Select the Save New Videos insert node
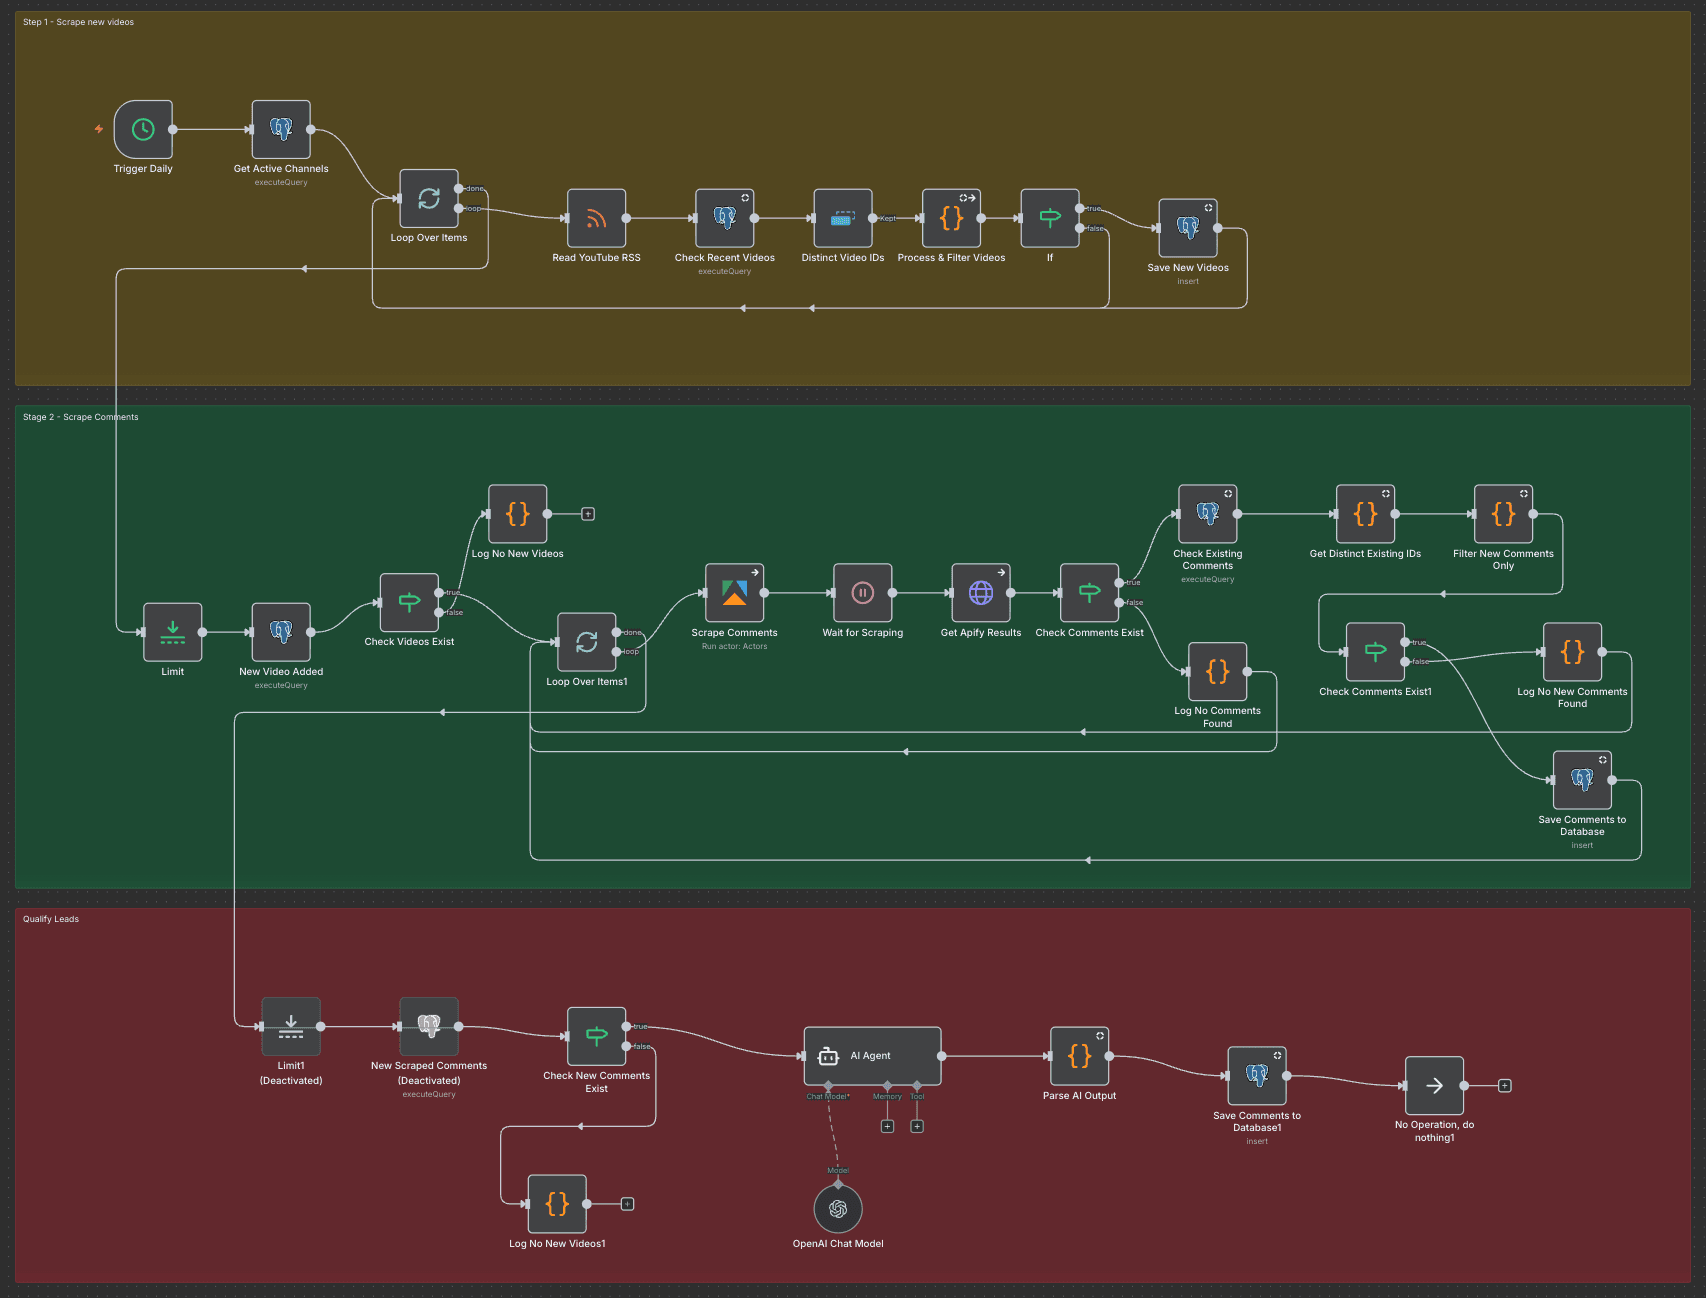This screenshot has width=1706, height=1298. click(1187, 227)
